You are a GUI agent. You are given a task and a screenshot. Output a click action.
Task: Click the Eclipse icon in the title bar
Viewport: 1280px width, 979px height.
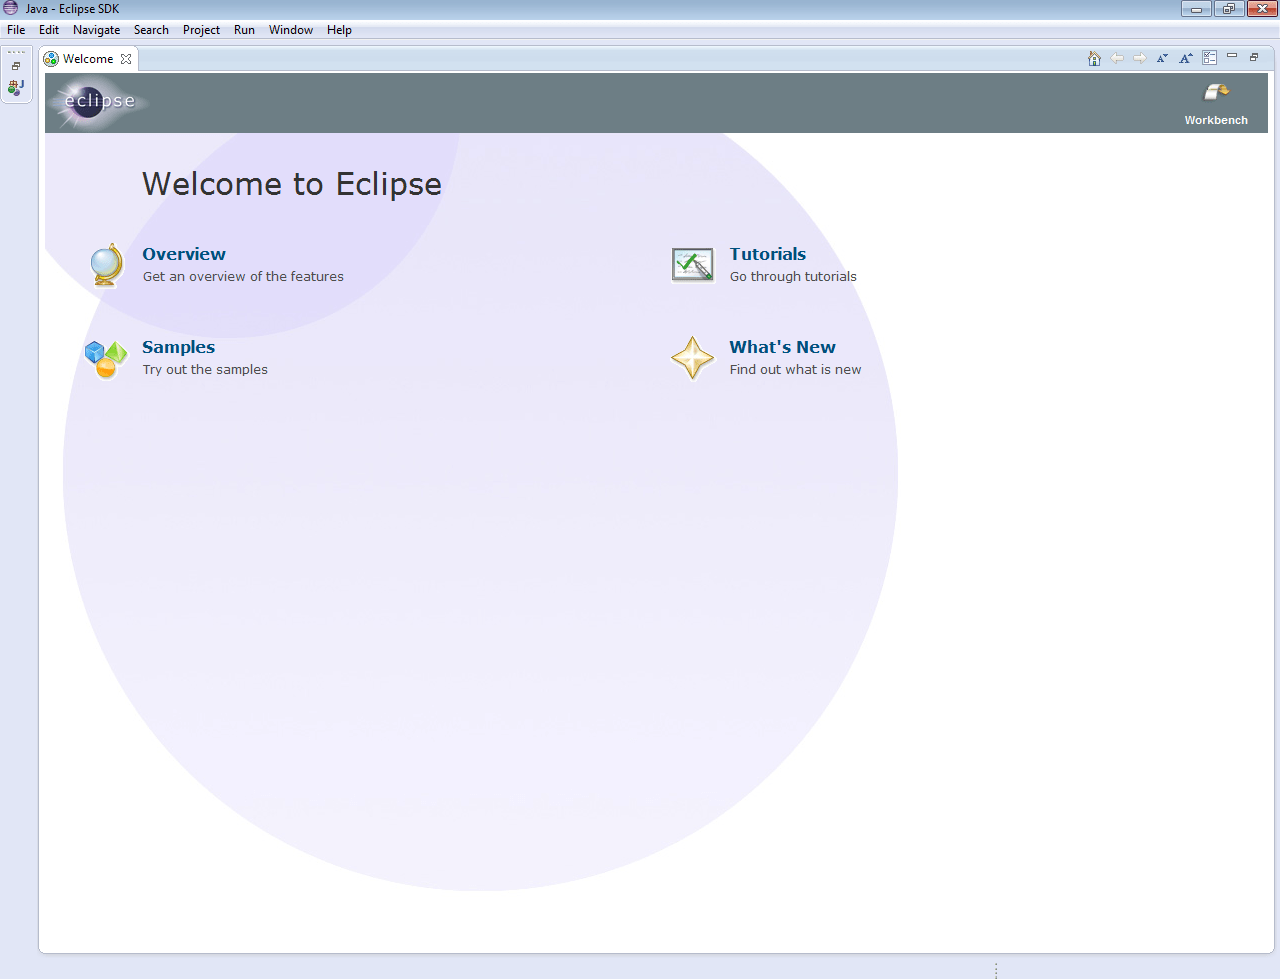coord(11,9)
